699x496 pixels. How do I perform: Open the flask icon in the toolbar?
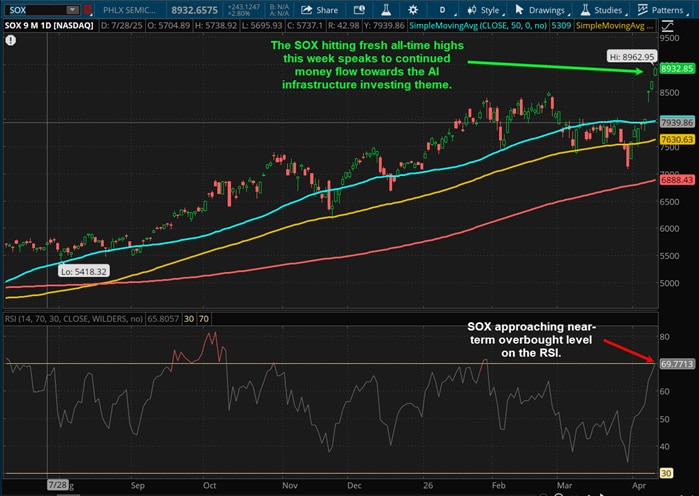click(386, 10)
